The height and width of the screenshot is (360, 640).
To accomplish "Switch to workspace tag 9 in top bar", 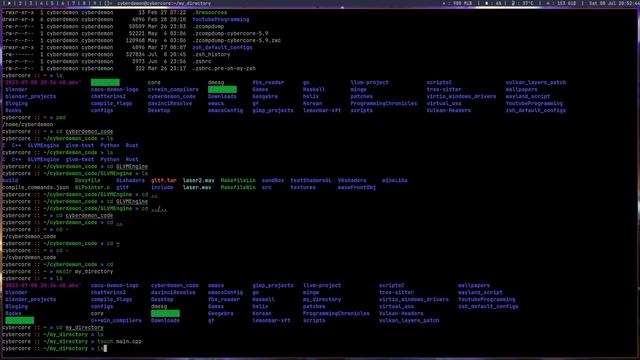I will tap(95, 3).
